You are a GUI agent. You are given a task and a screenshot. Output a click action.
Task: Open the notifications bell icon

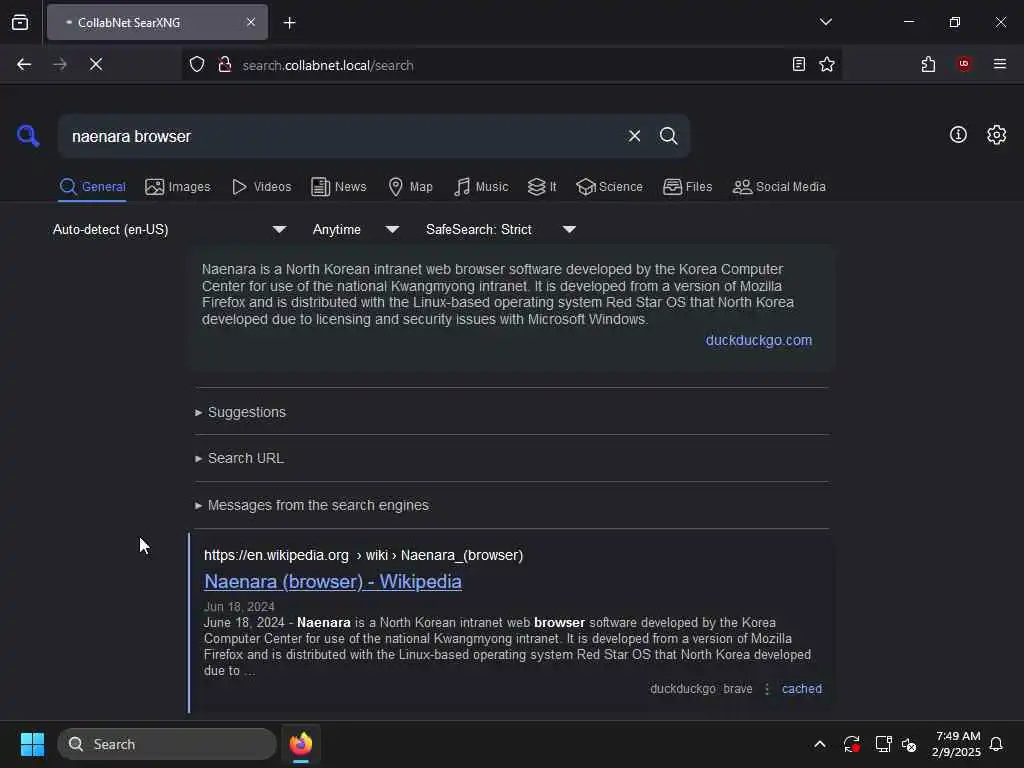click(996, 744)
